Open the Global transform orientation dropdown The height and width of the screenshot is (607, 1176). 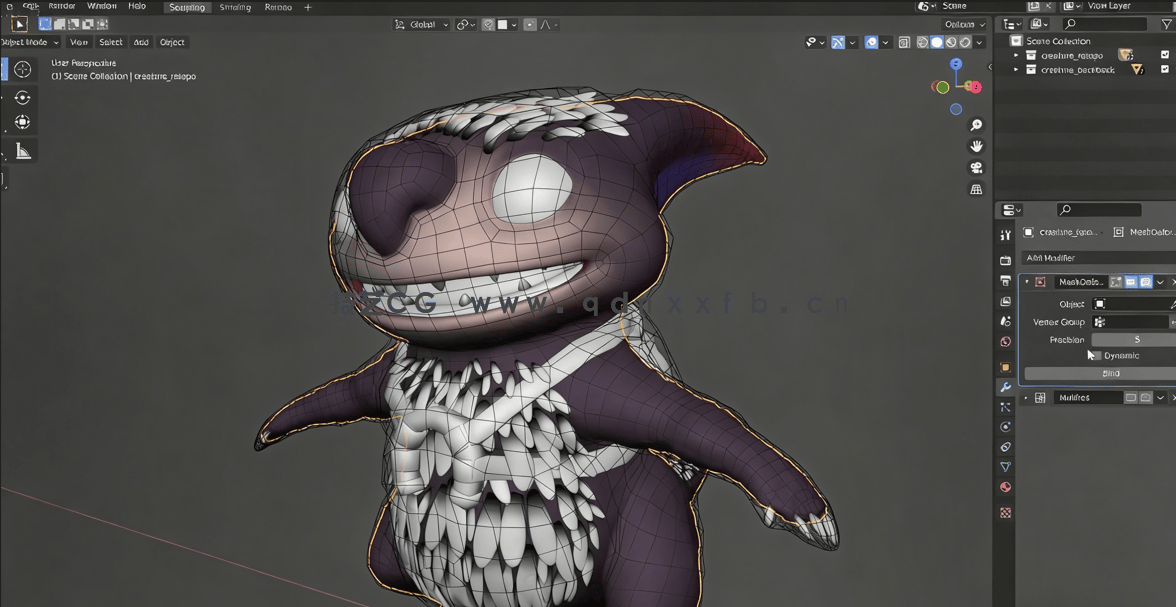[x=421, y=24]
